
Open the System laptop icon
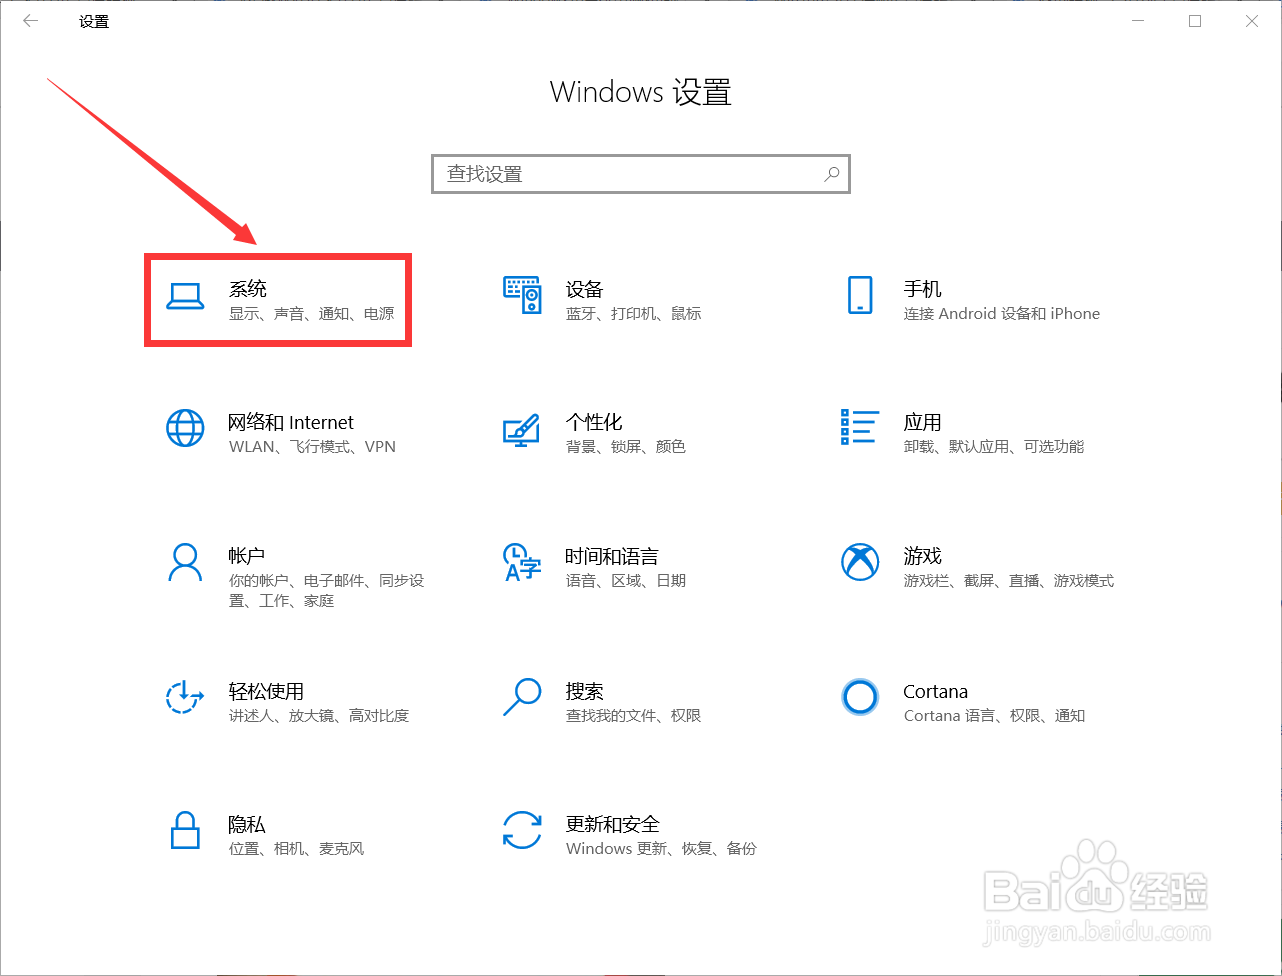pyautogui.click(x=185, y=297)
